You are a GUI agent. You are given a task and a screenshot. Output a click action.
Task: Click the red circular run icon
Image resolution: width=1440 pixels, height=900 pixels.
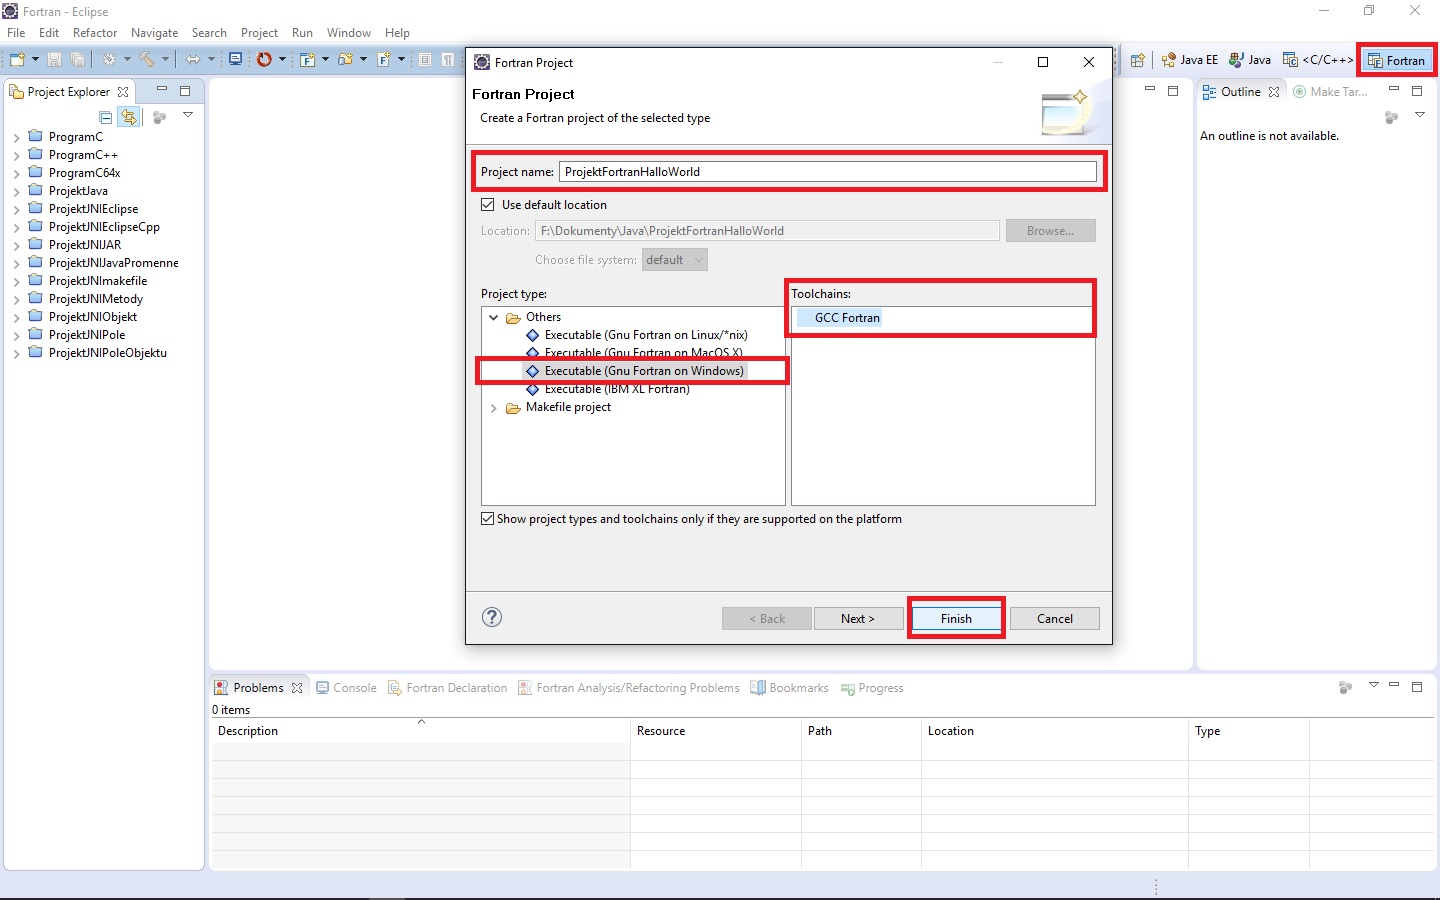tap(264, 60)
